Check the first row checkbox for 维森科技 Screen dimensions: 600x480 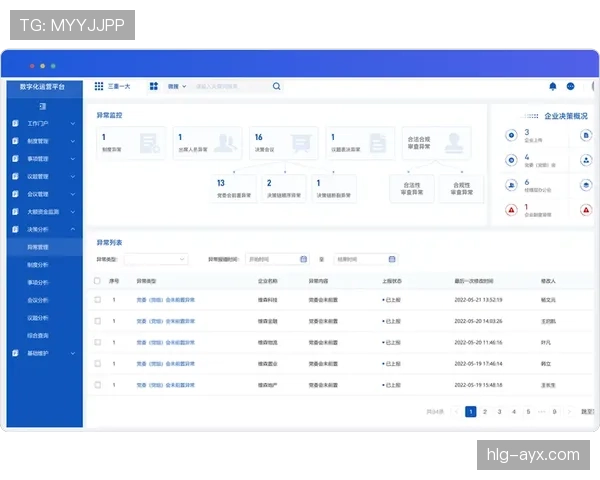(97, 300)
